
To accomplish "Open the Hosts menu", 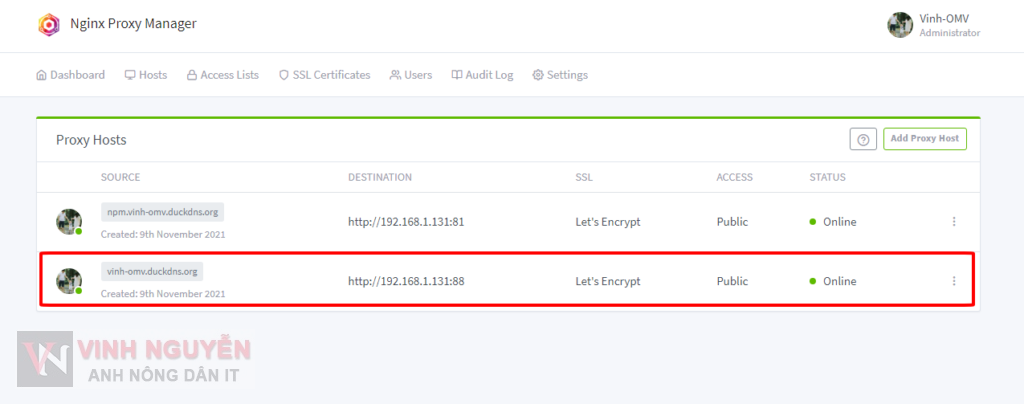I will point(146,75).
